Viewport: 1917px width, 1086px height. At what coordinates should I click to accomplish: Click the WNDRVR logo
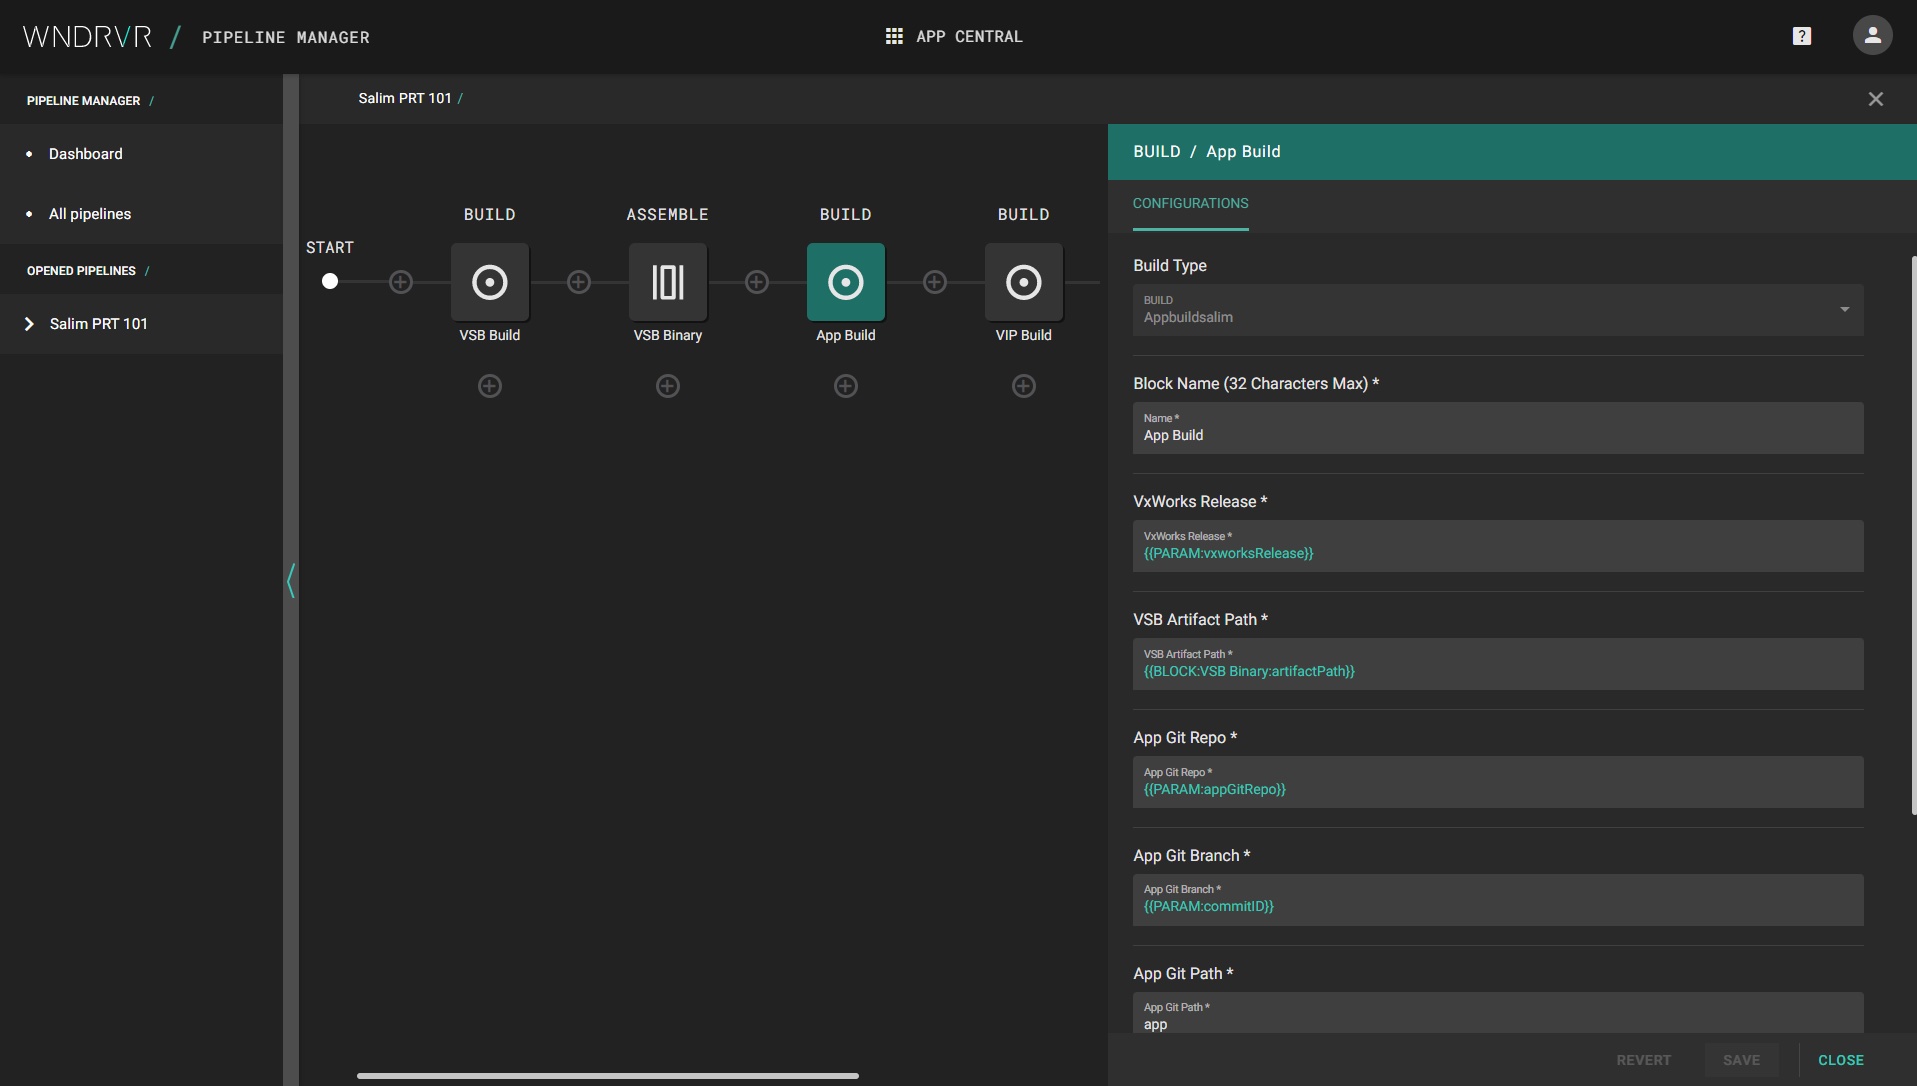click(x=87, y=37)
